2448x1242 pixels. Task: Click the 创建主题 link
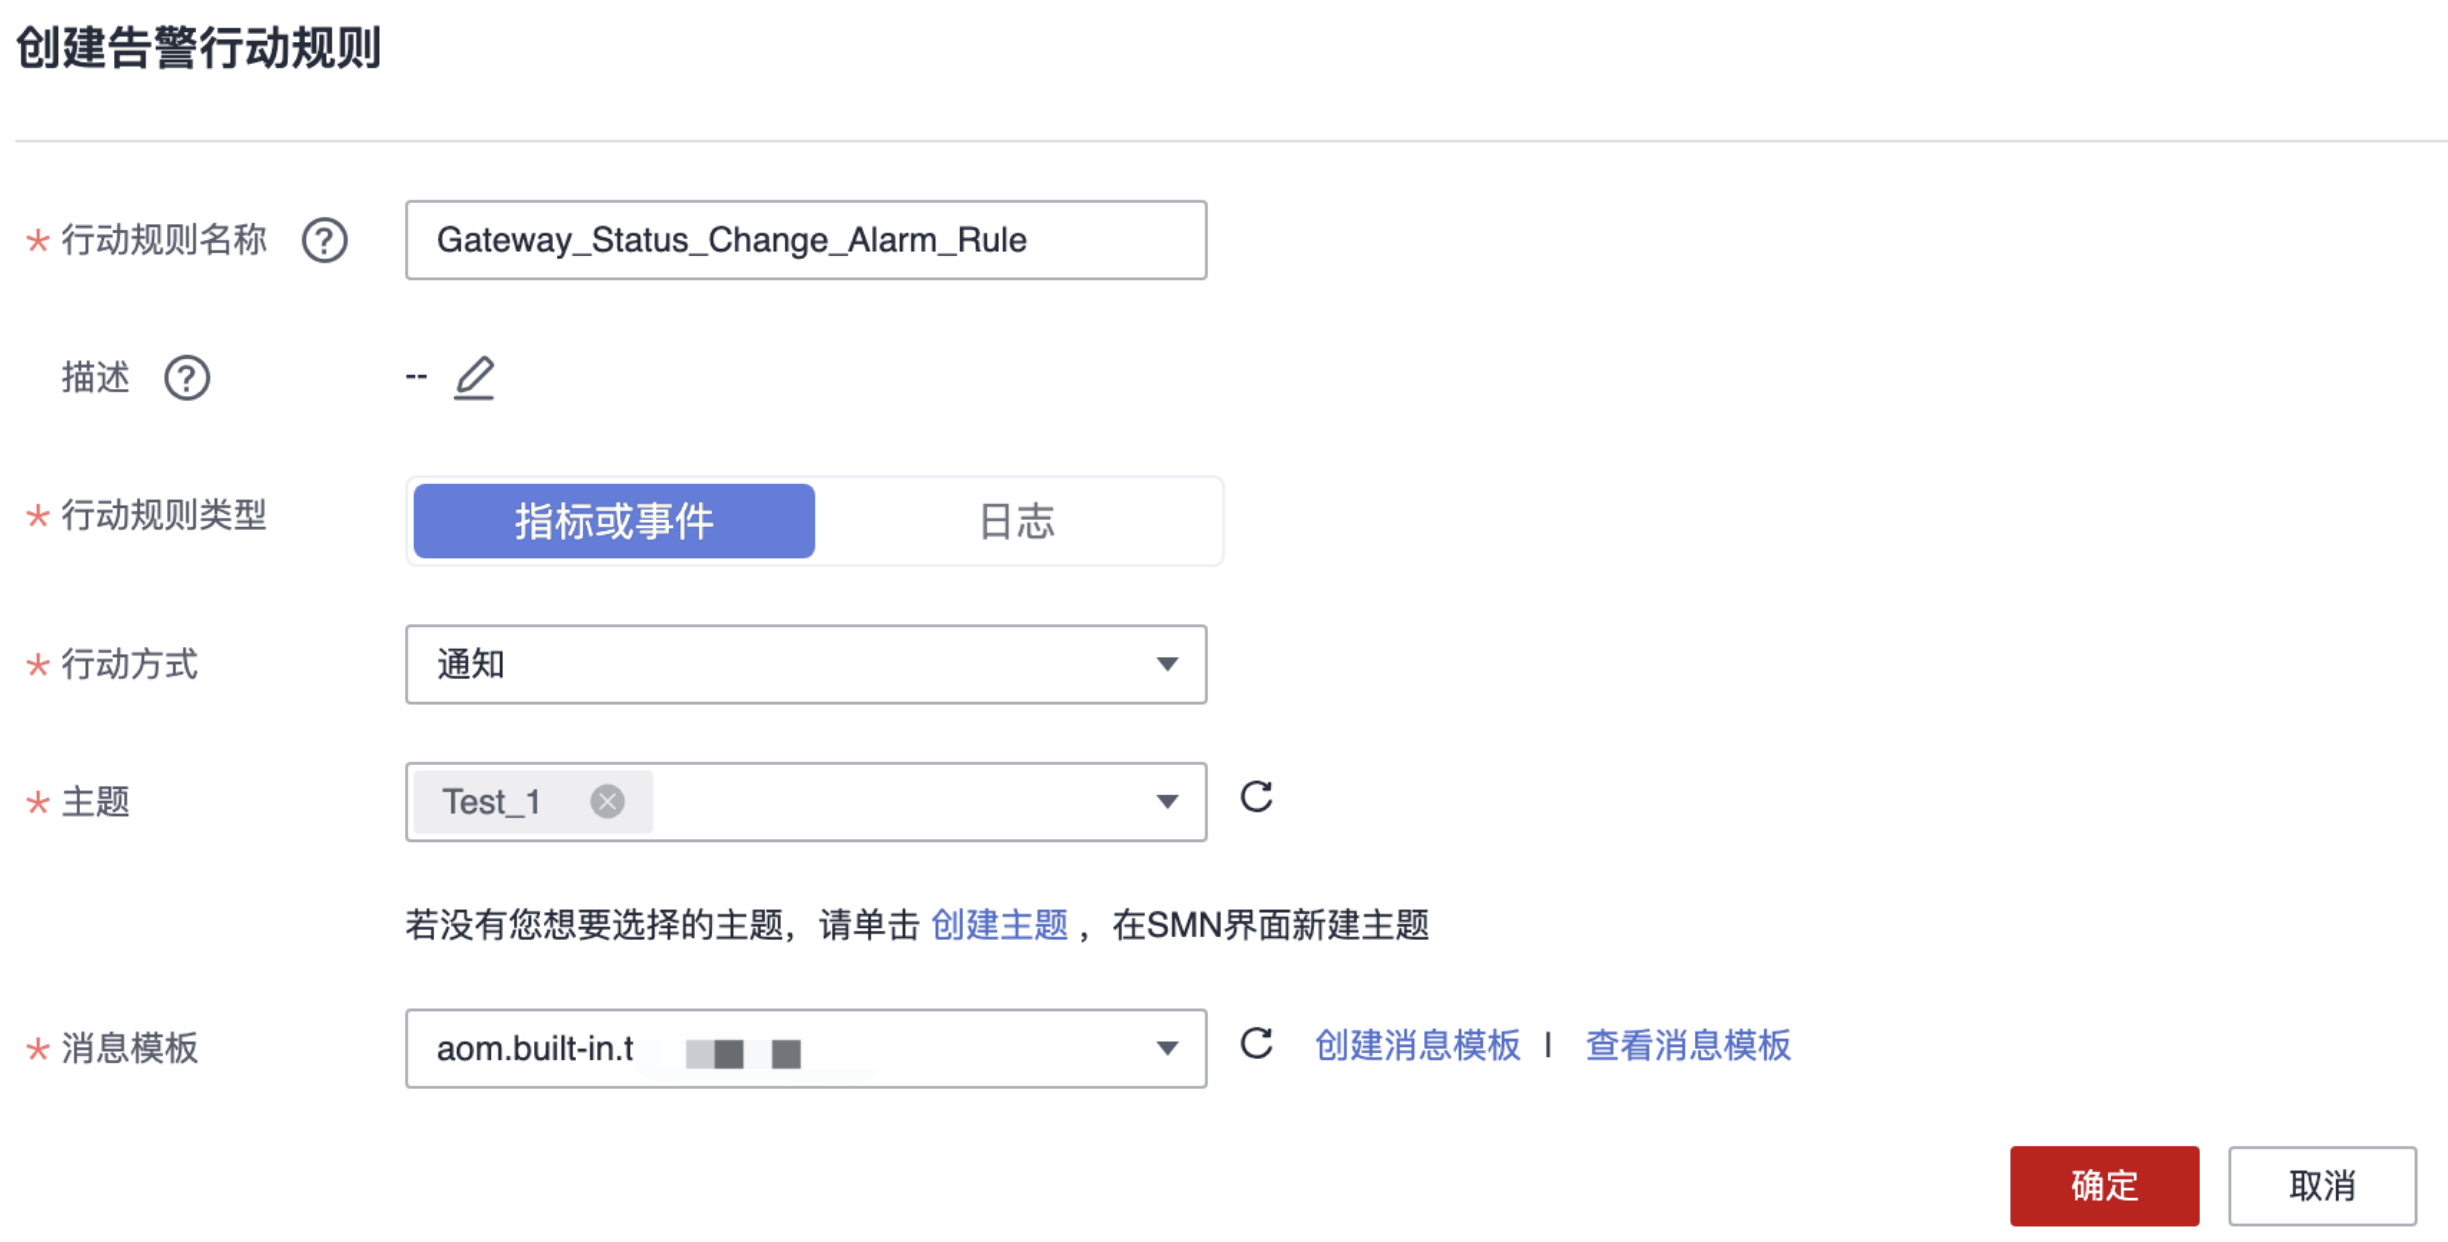click(999, 925)
